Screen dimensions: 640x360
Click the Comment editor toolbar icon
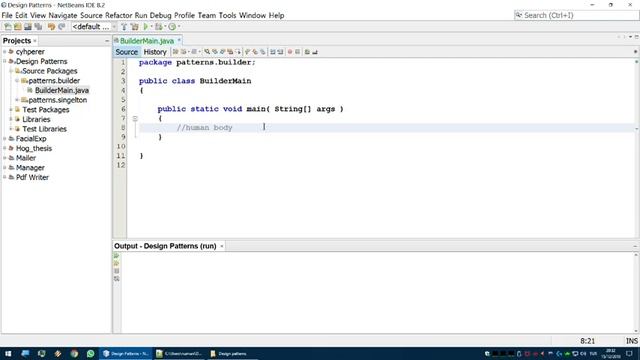[307, 52]
